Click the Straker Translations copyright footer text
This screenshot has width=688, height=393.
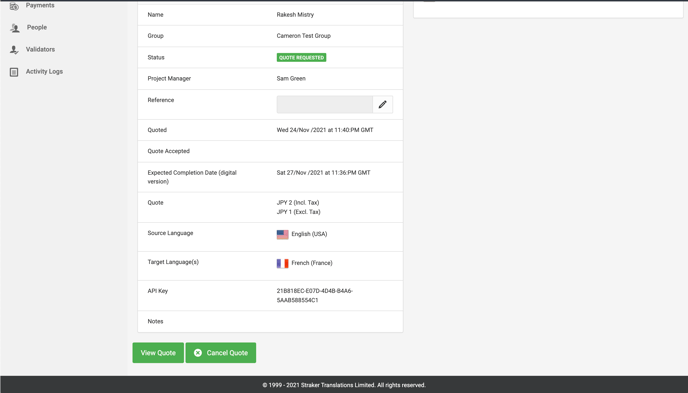pos(344,385)
